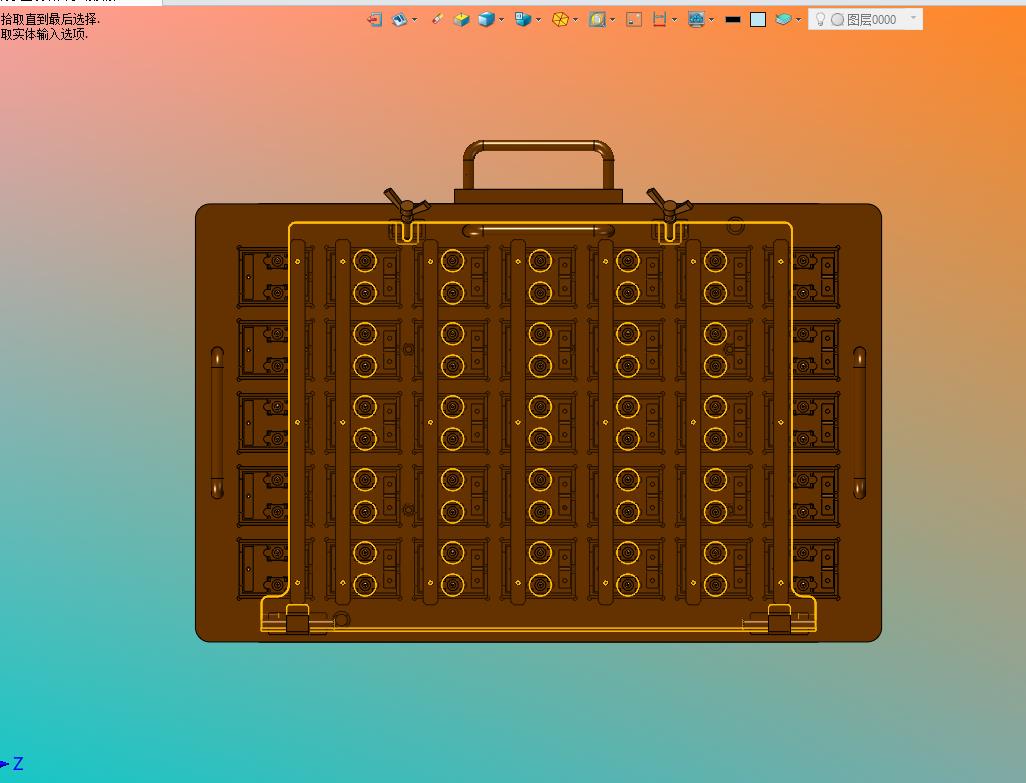The image size is (1026, 783).
Task: Click the blue monitor display icon
Action: (x=696, y=20)
